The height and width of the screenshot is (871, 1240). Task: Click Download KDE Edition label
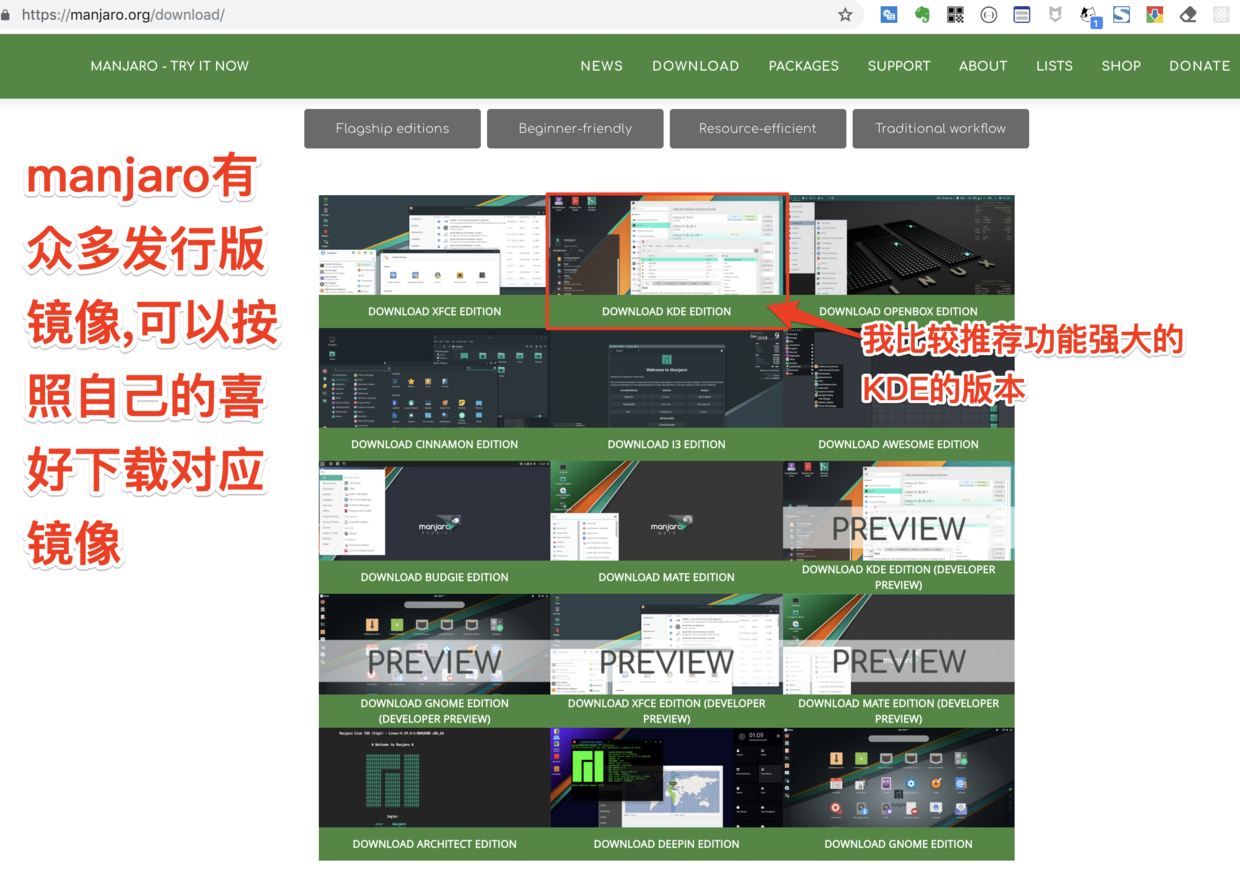pyautogui.click(x=666, y=311)
